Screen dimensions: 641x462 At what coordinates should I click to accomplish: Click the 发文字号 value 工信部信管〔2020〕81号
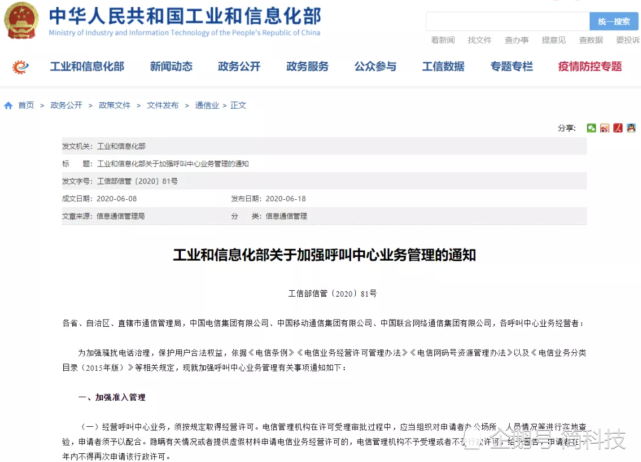pos(137,181)
